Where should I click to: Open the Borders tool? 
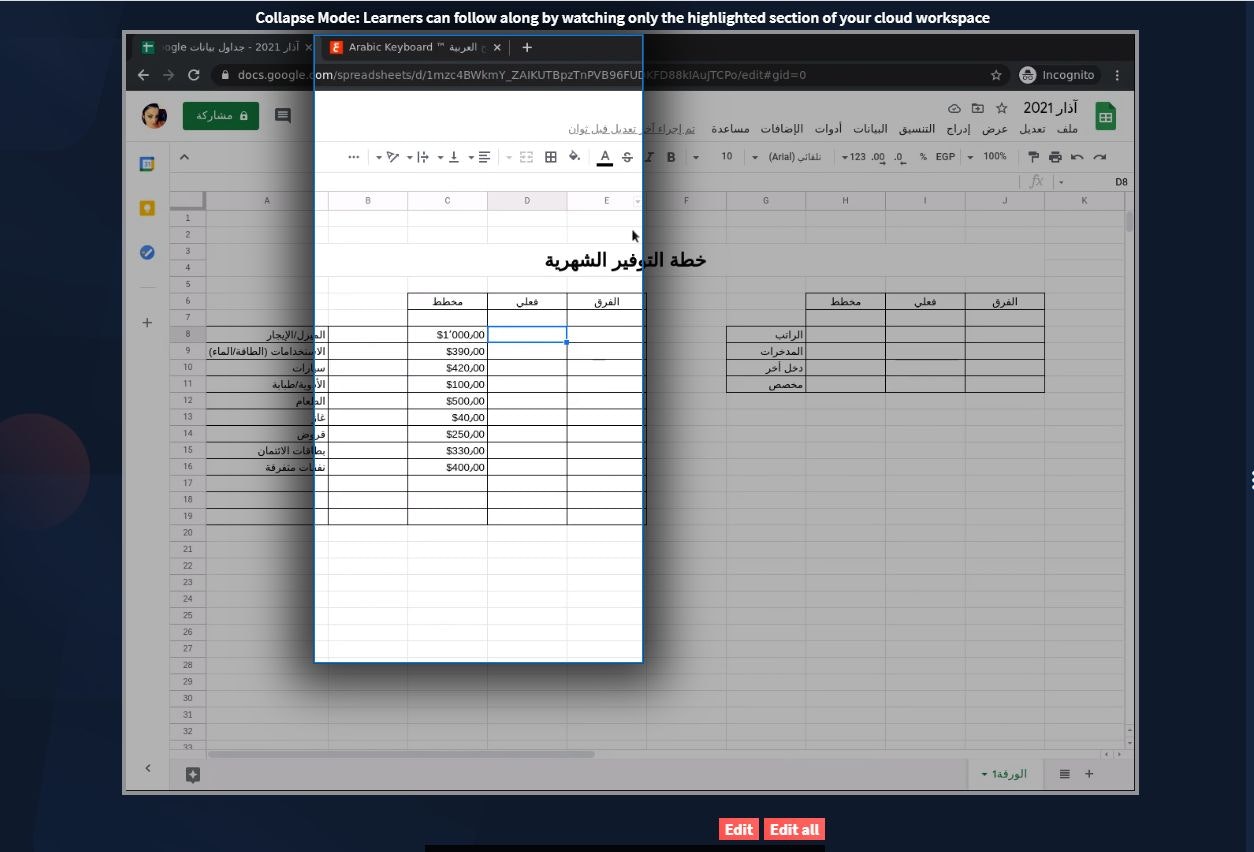coord(550,157)
